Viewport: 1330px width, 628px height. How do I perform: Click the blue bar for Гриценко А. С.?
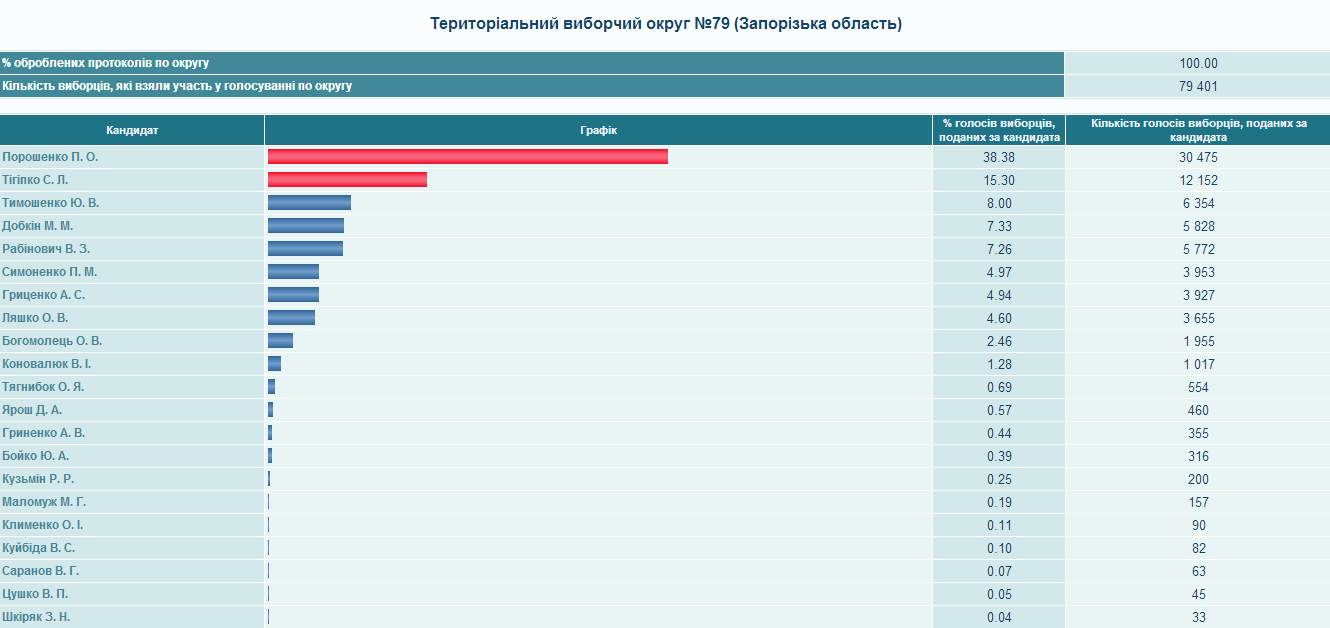point(293,295)
